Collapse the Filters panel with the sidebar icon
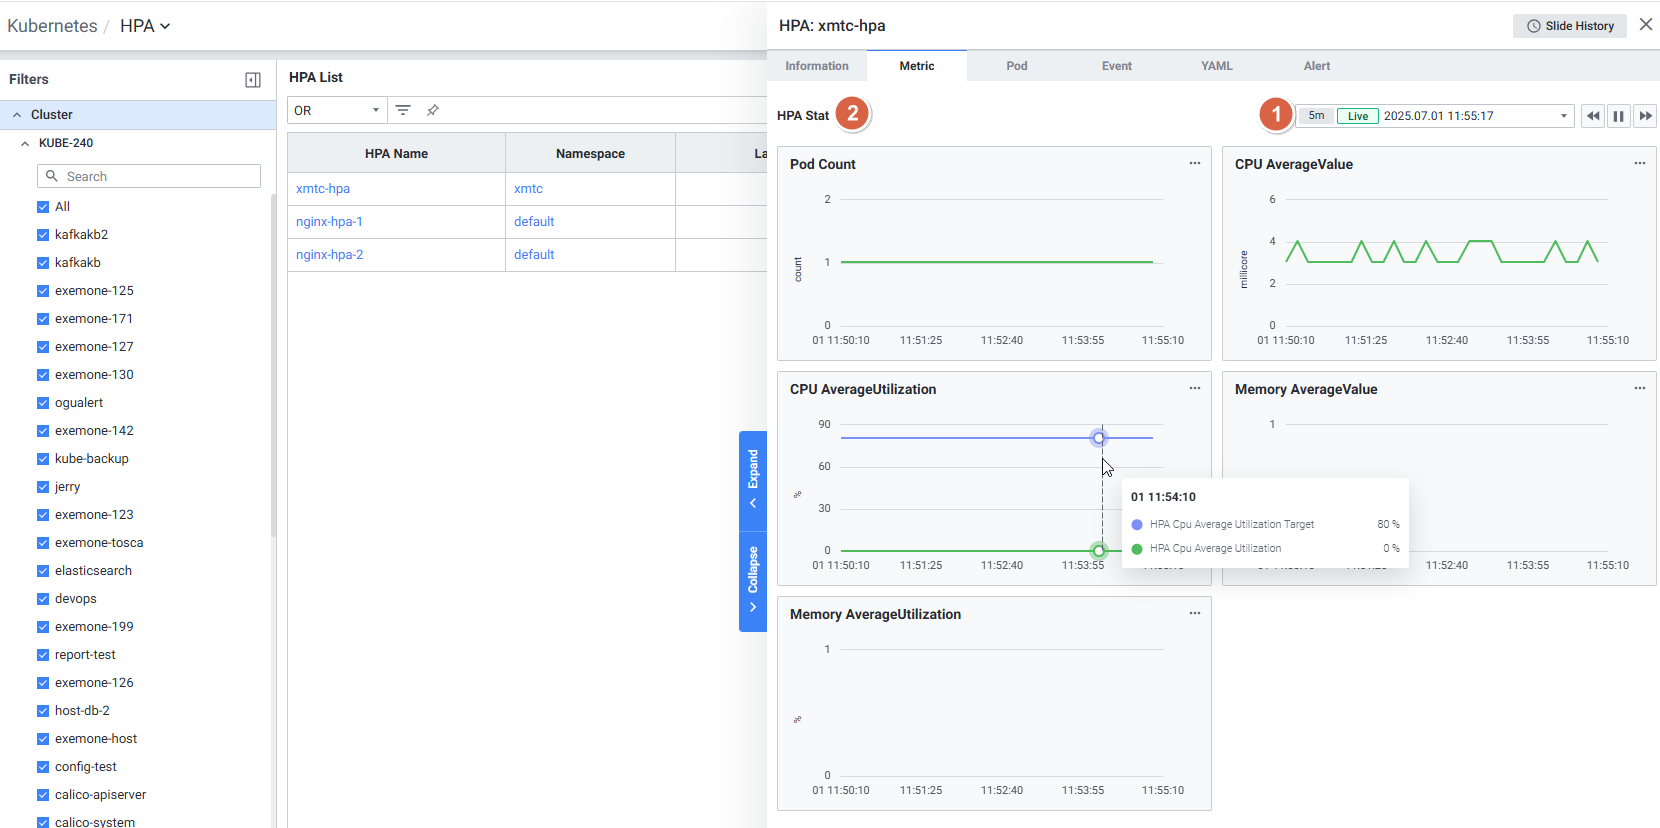This screenshot has width=1660, height=828. point(253,80)
